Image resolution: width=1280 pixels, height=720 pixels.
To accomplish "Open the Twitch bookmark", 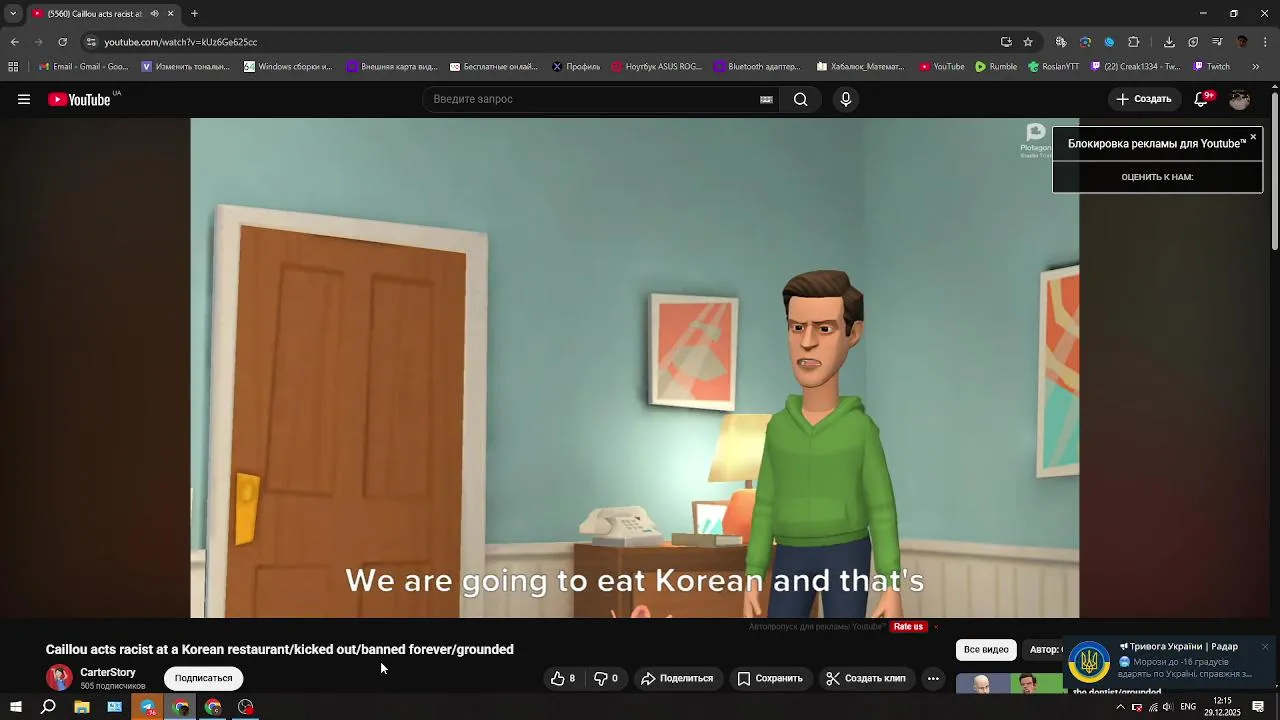I will pyautogui.click(x=1211, y=67).
